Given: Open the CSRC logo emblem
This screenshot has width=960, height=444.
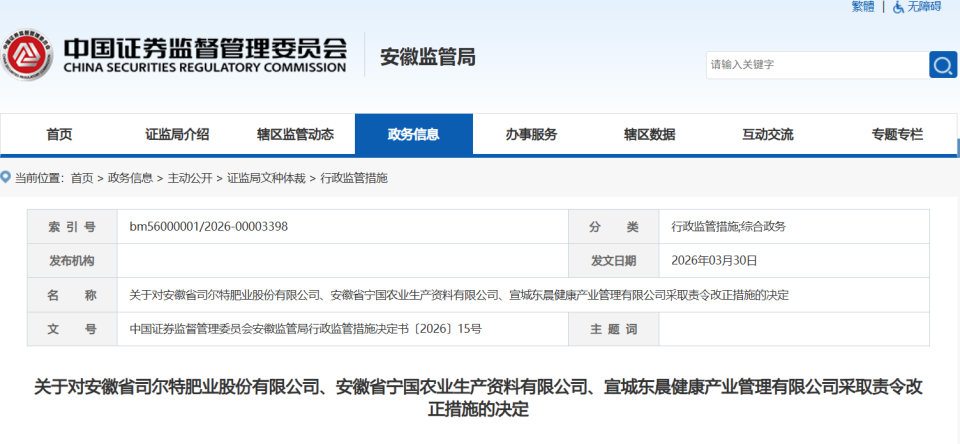Looking at the screenshot, I should [x=28, y=55].
